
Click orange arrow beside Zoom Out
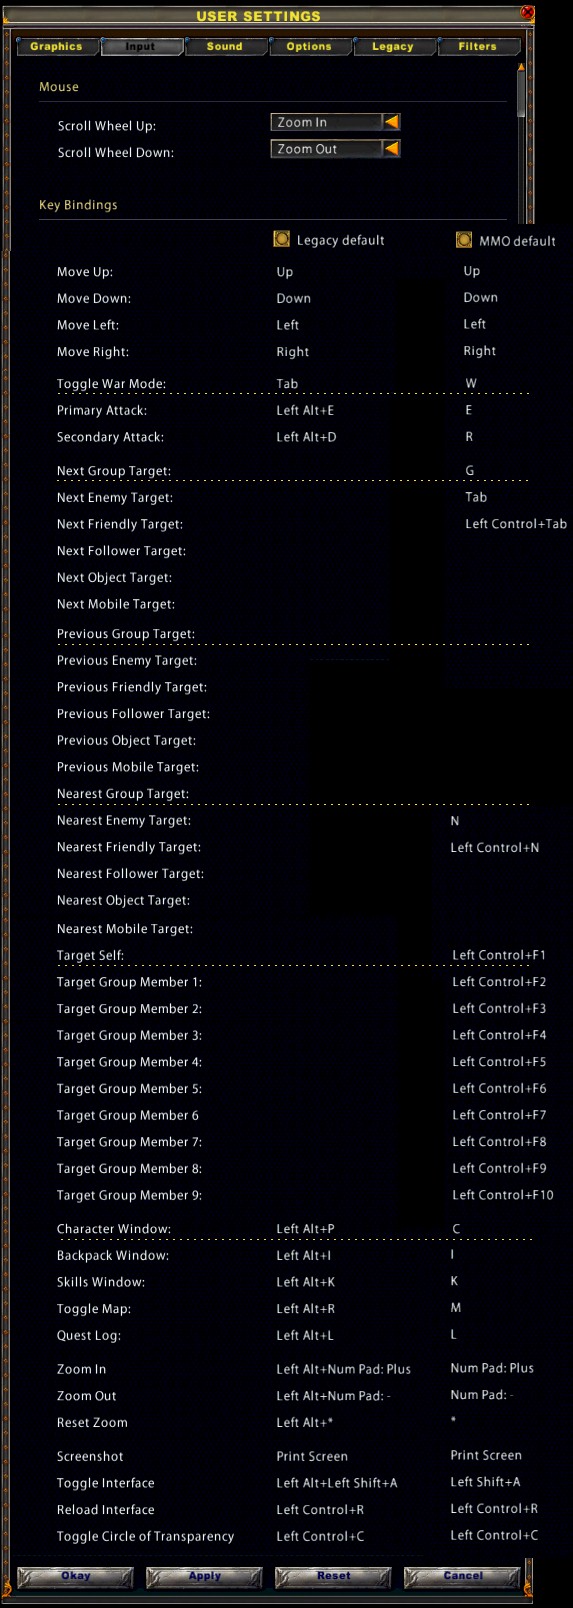click(x=392, y=149)
